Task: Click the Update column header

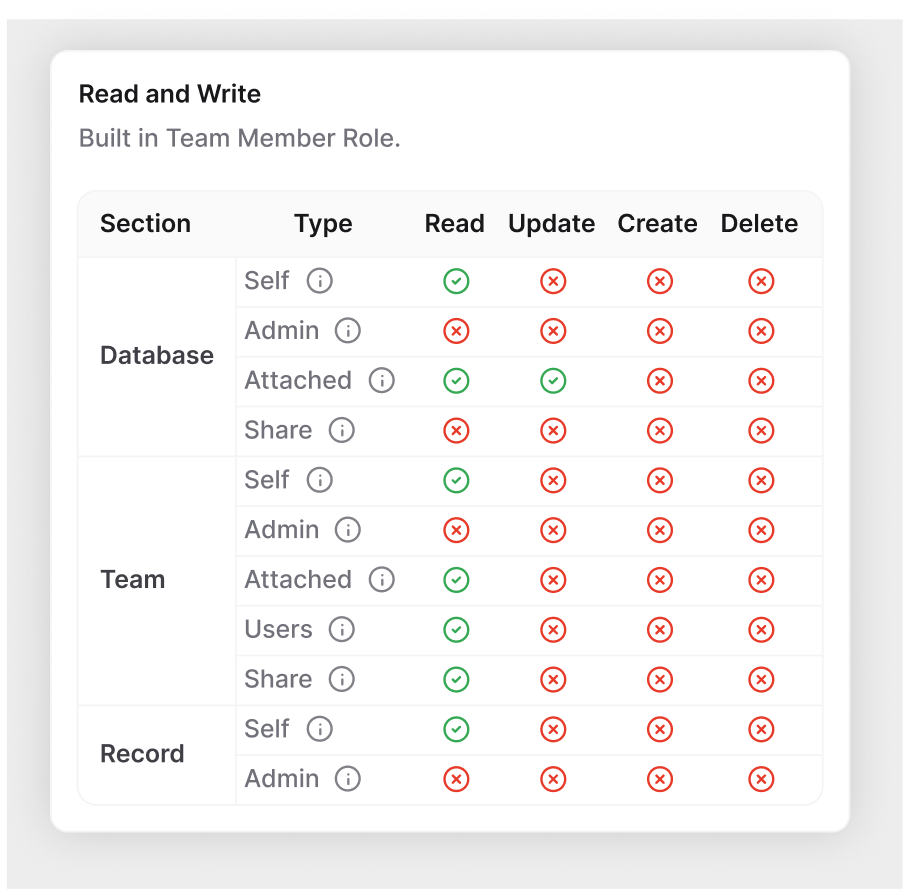Action: tap(551, 223)
